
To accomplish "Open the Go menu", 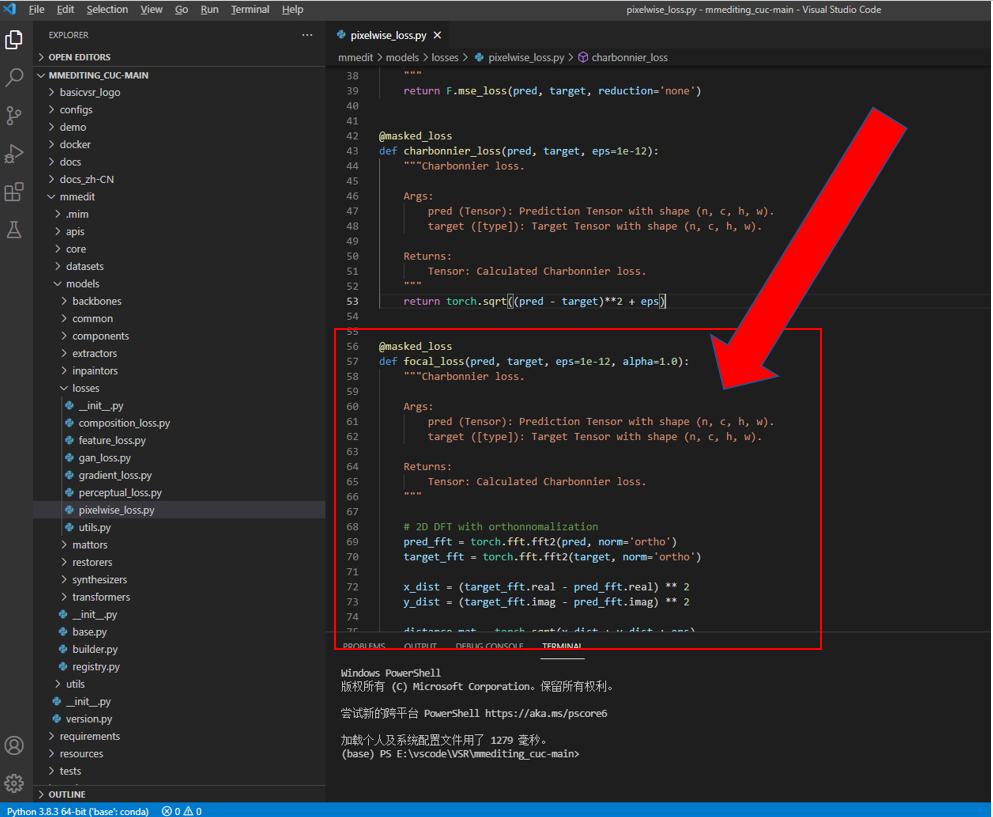I will (x=181, y=10).
